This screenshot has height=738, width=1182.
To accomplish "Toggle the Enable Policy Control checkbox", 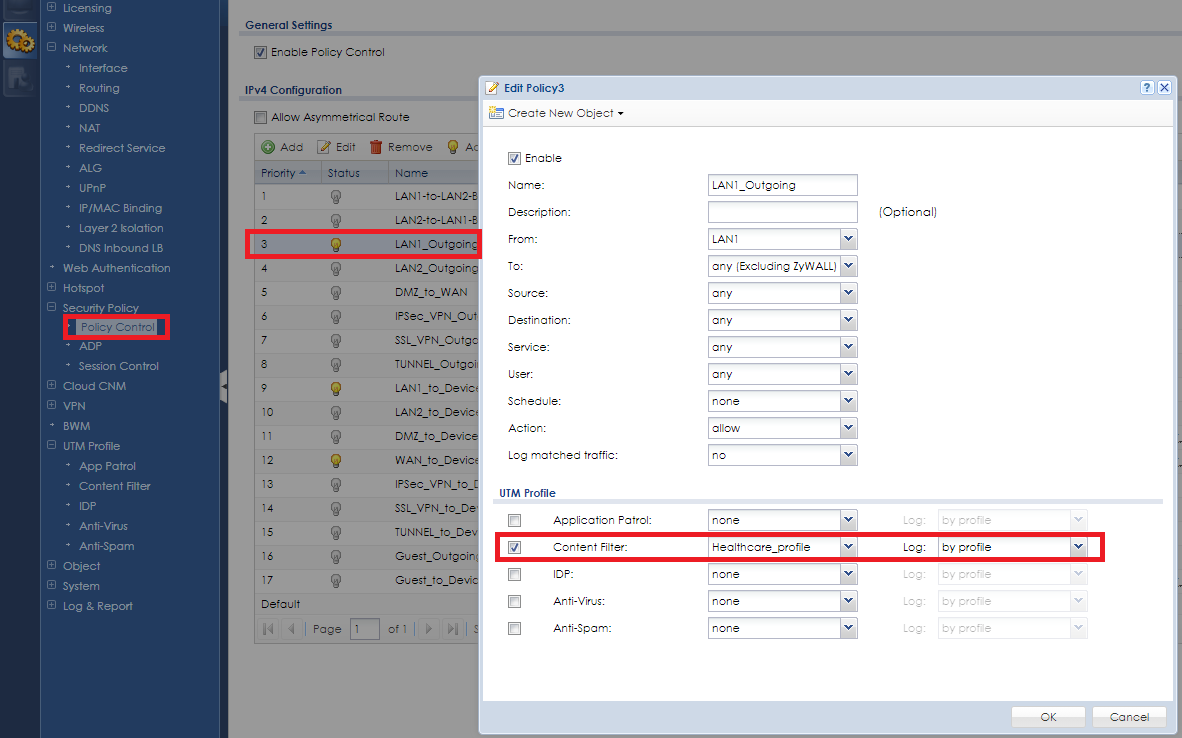I will tap(261, 52).
